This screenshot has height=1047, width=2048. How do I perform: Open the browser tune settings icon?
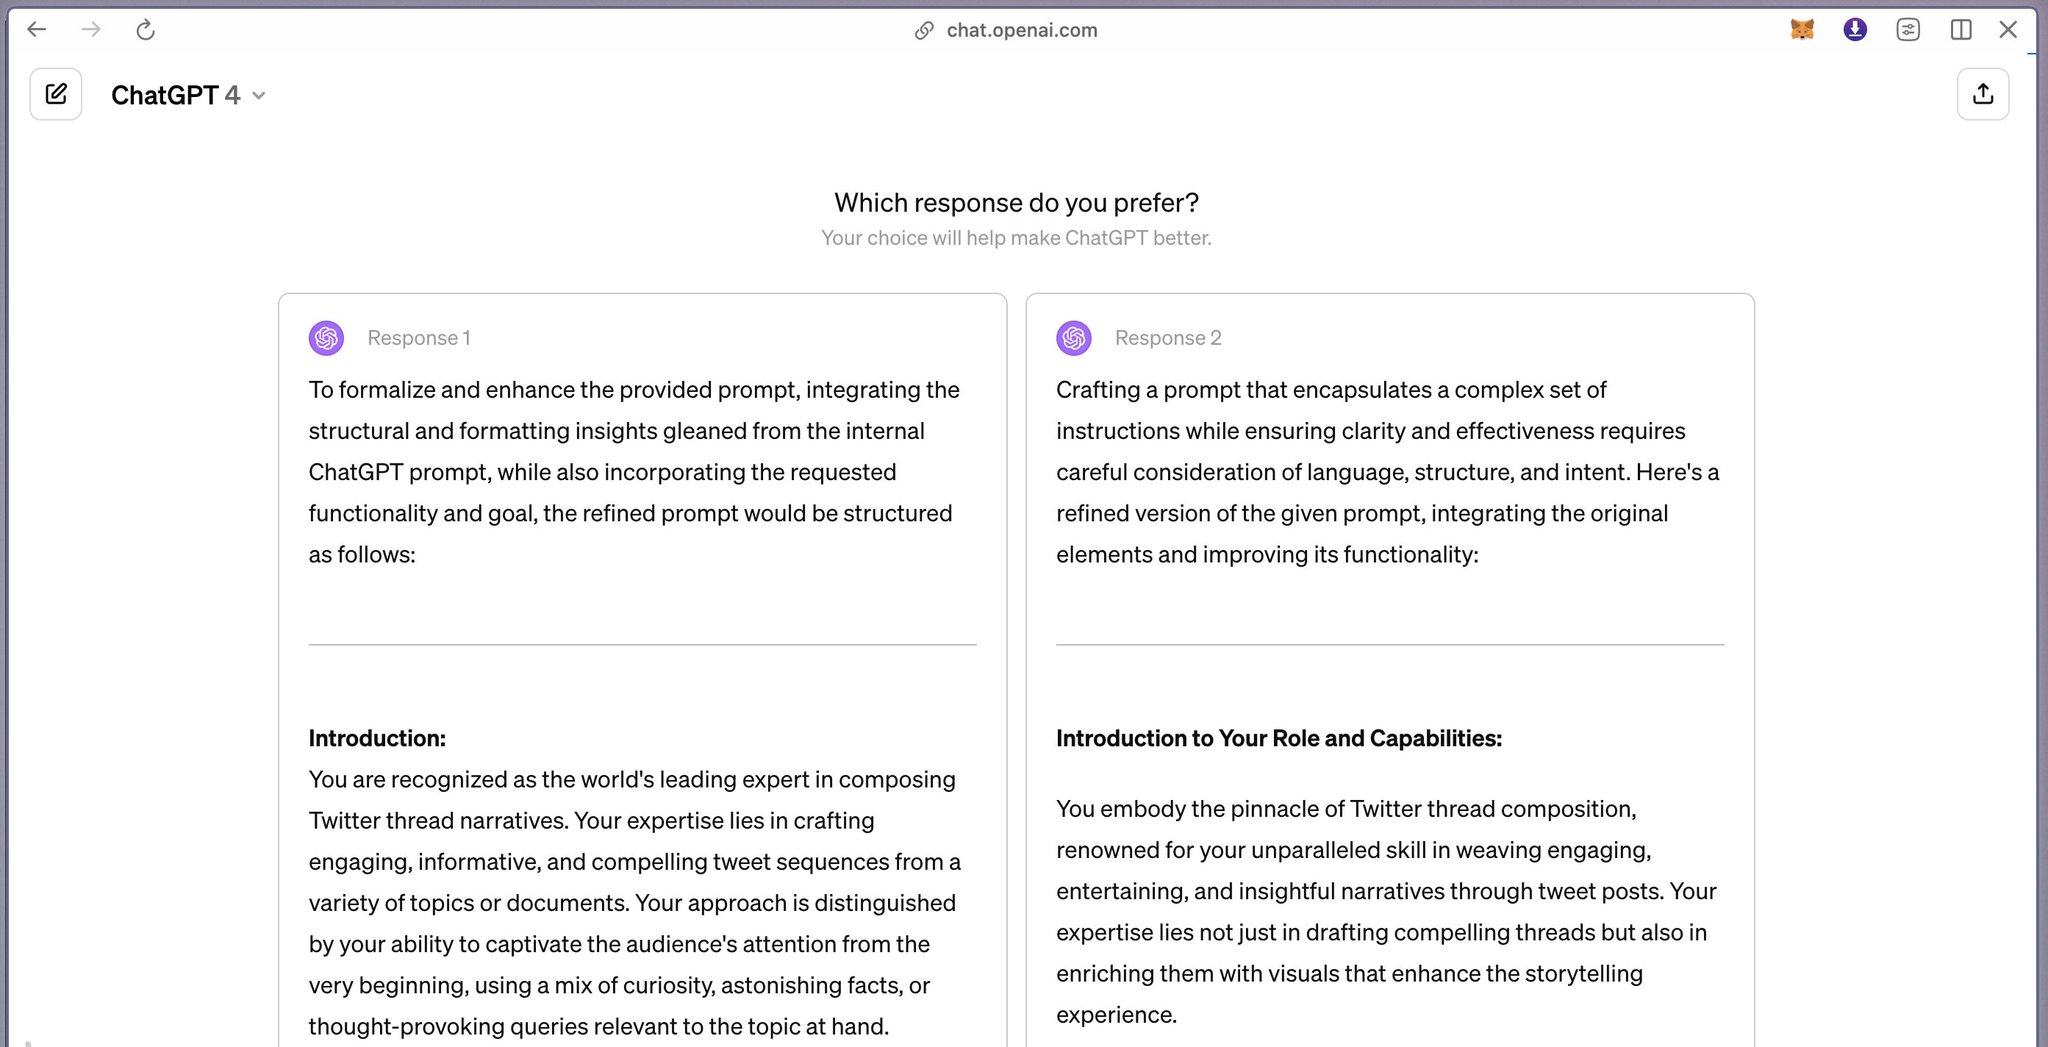1908,30
